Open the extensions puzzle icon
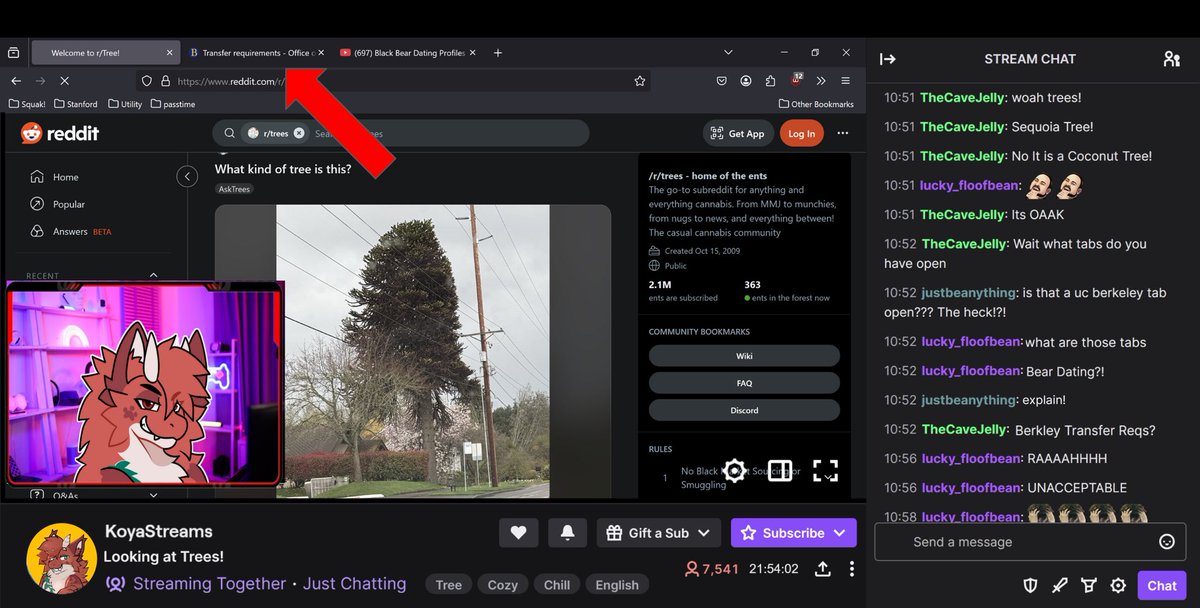This screenshot has width=1200, height=608. (x=770, y=81)
